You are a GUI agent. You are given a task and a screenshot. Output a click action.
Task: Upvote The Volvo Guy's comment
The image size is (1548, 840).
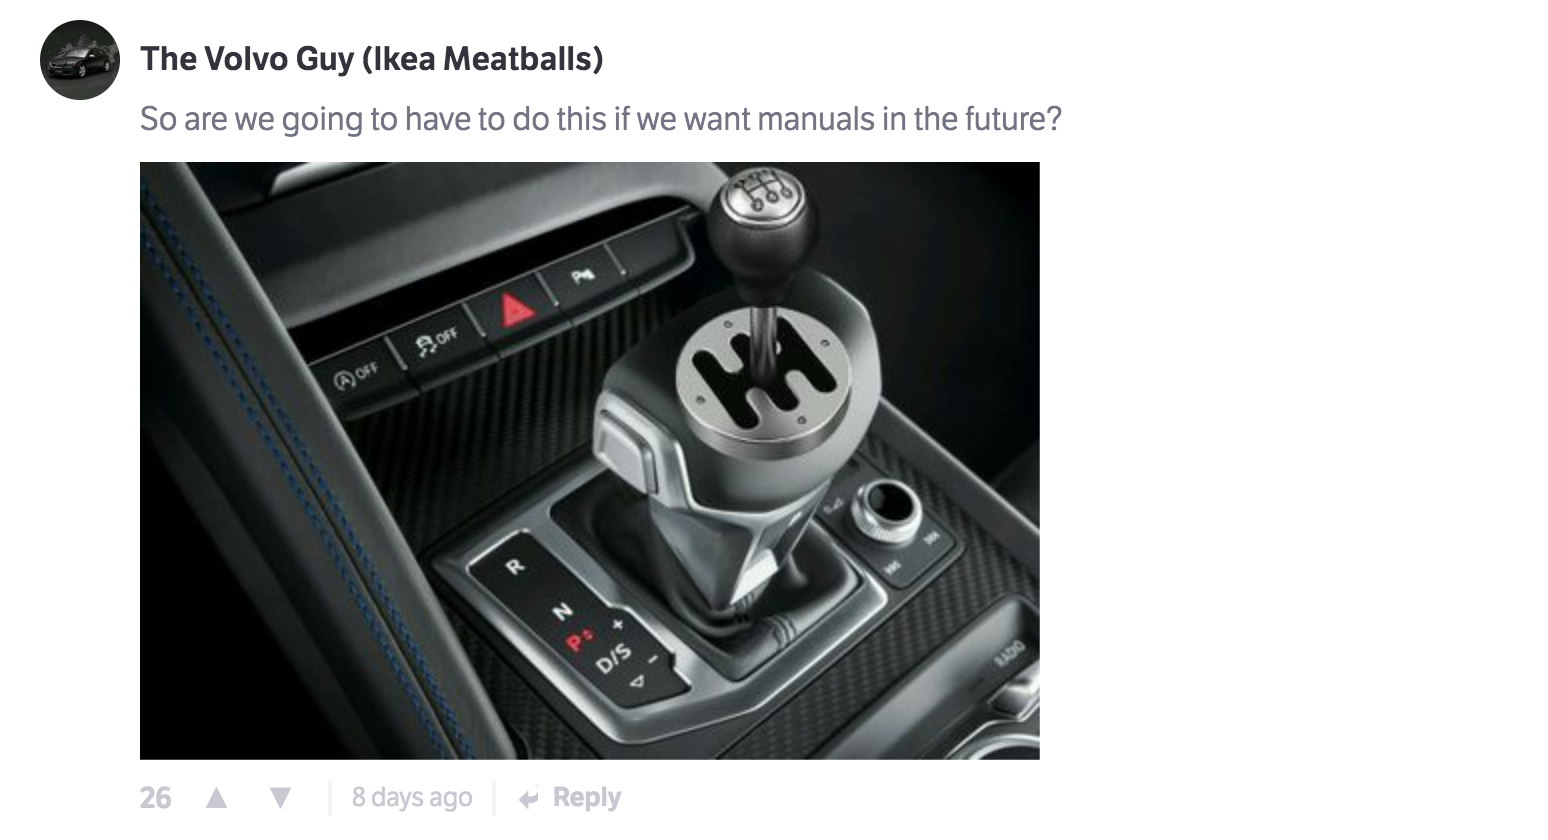point(217,798)
